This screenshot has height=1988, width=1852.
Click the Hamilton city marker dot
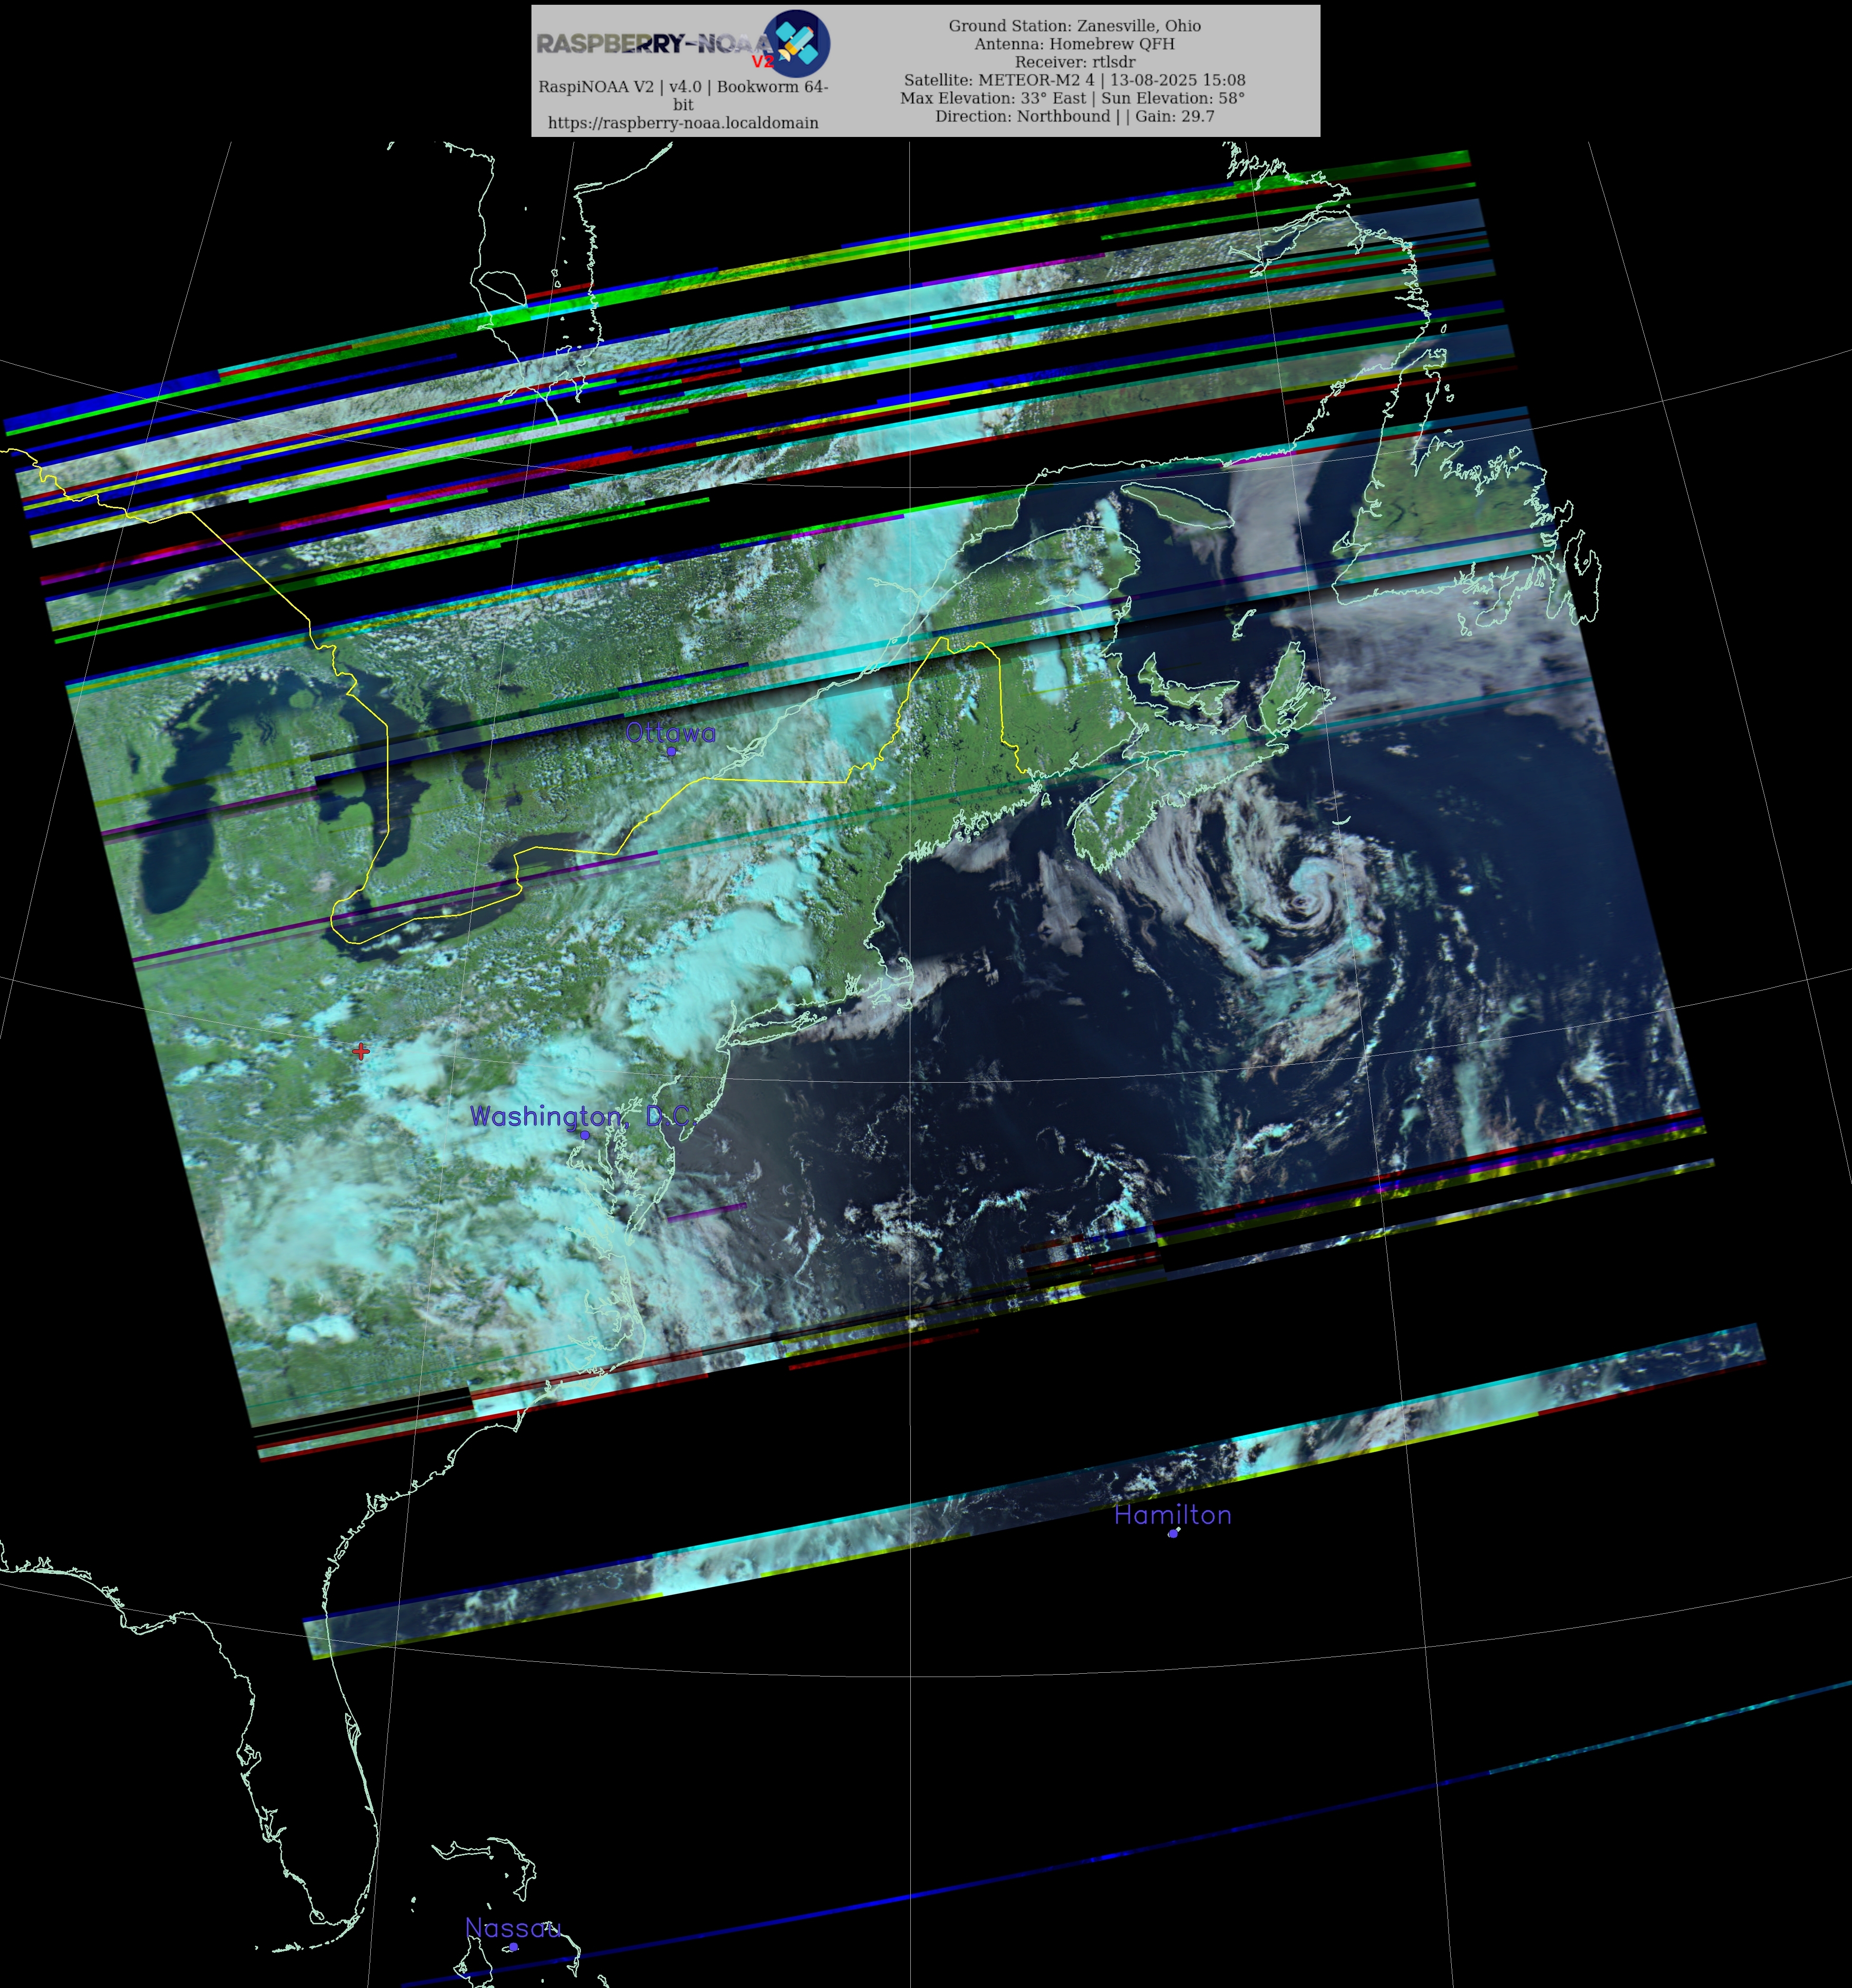pos(1173,1533)
